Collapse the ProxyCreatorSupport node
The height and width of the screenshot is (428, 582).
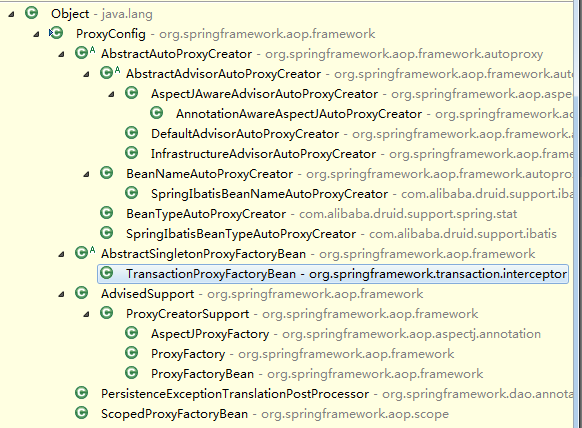[86, 315]
